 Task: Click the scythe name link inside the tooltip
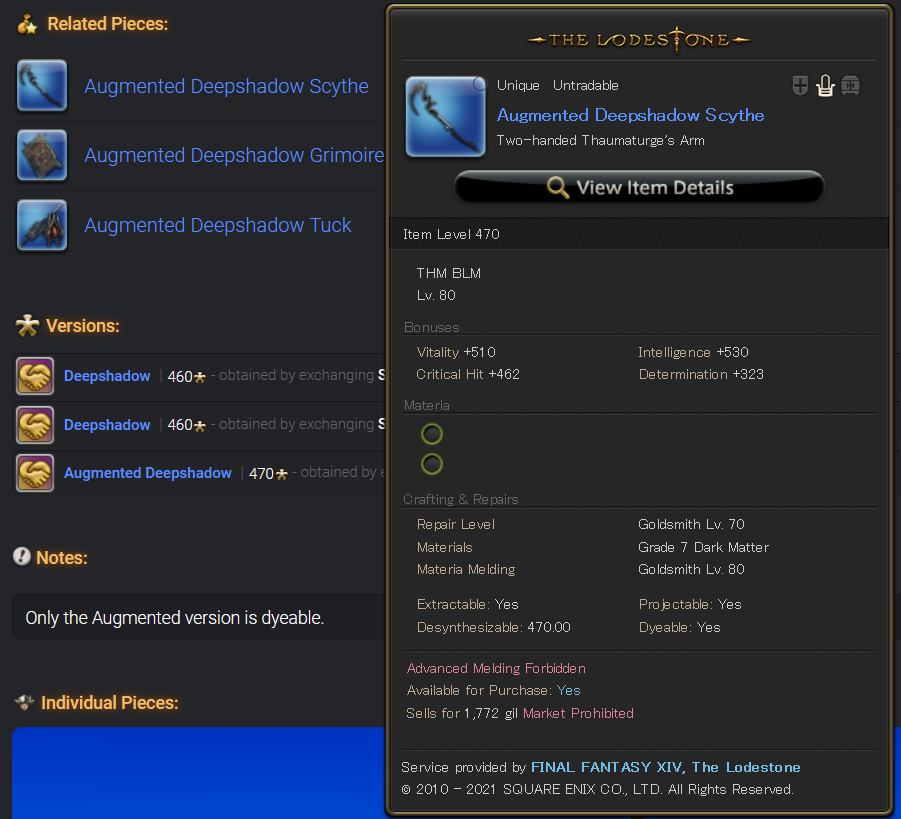[x=630, y=115]
